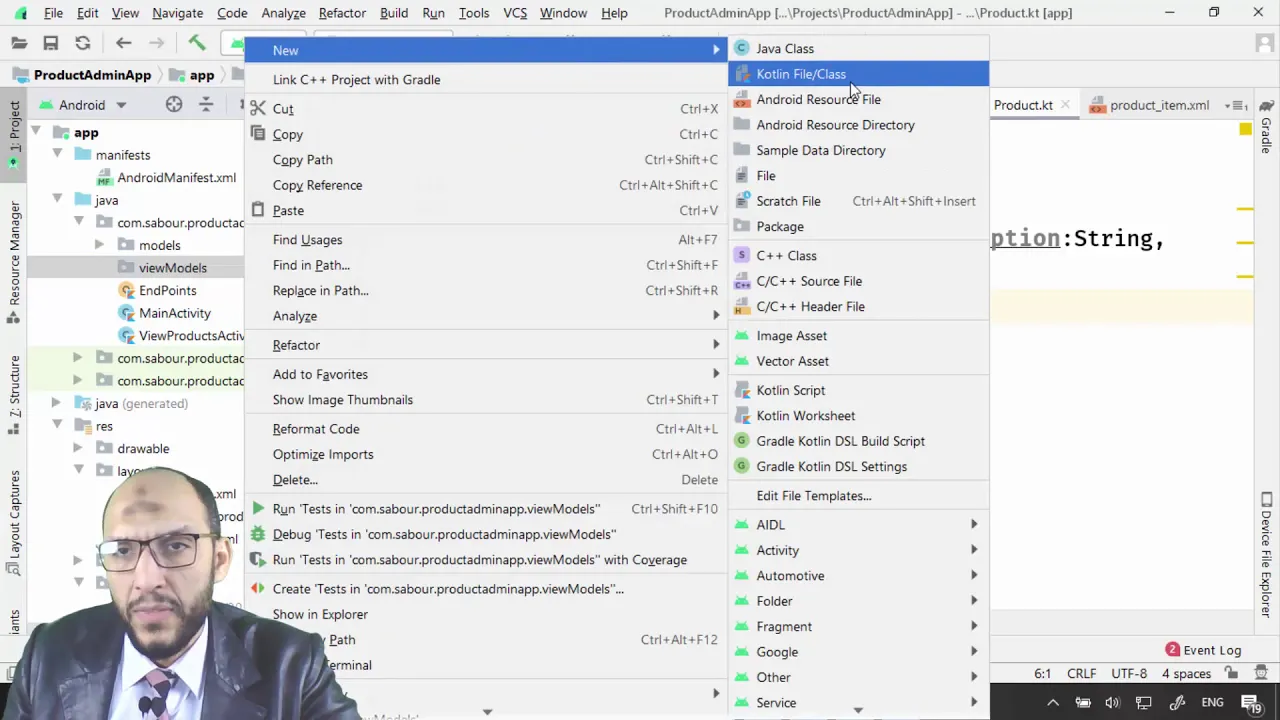The height and width of the screenshot is (720, 1280).
Task: Click Edit File Templates... entry
Action: (x=858, y=496)
